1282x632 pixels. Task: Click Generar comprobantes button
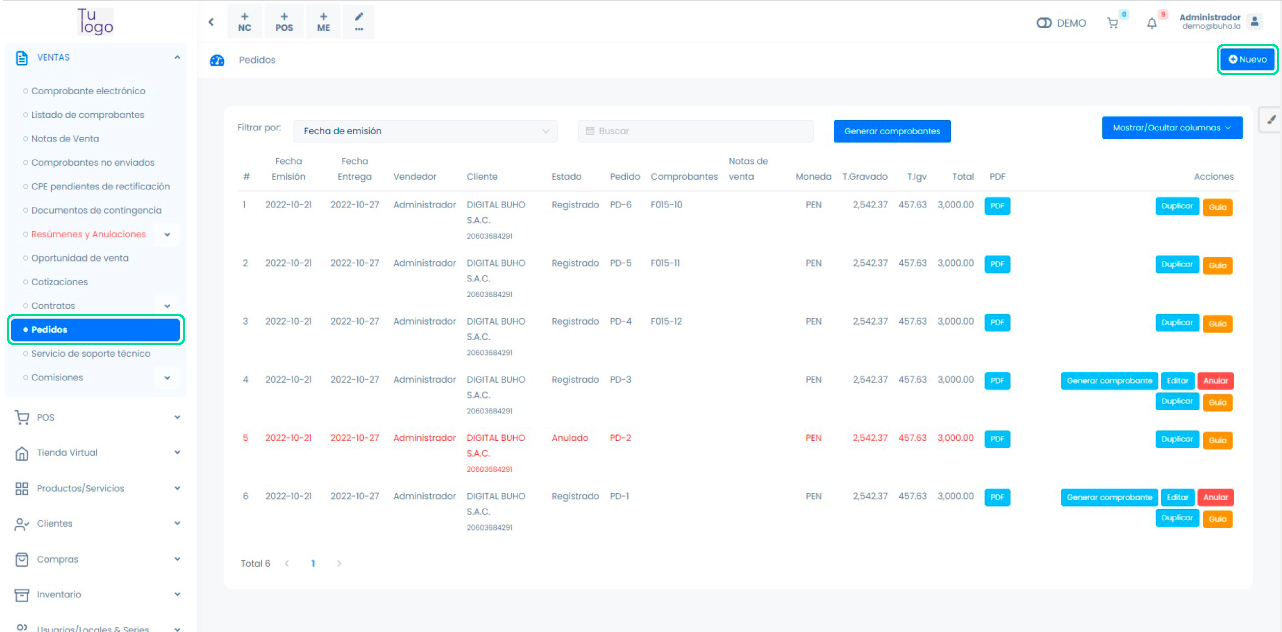point(892,131)
